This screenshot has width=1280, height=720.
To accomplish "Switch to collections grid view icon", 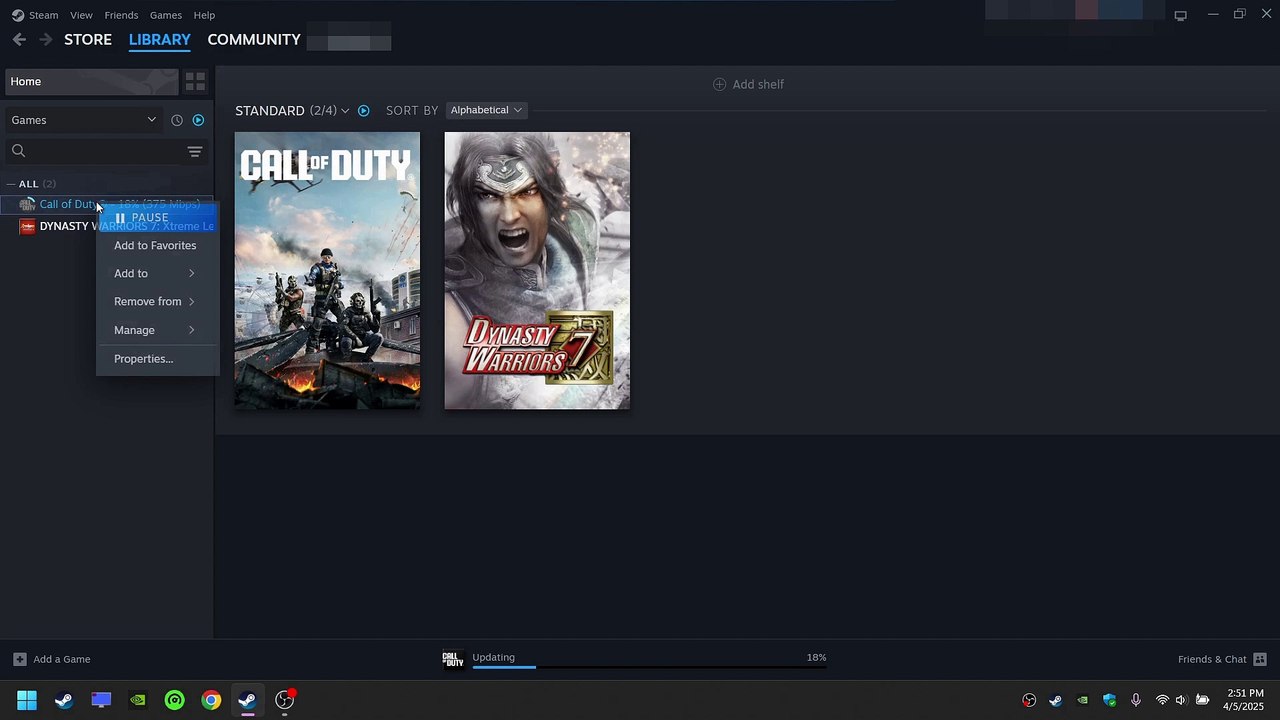I will [195, 81].
